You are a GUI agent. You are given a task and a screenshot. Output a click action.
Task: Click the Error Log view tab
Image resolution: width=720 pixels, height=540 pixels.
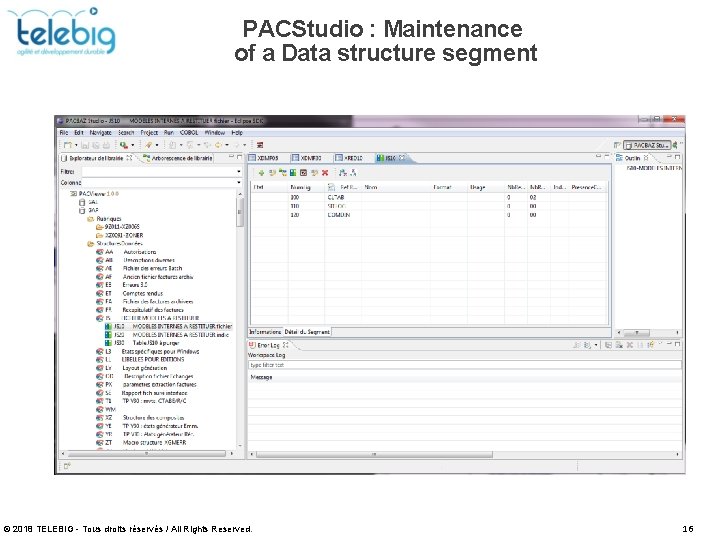pyautogui.click(x=269, y=345)
